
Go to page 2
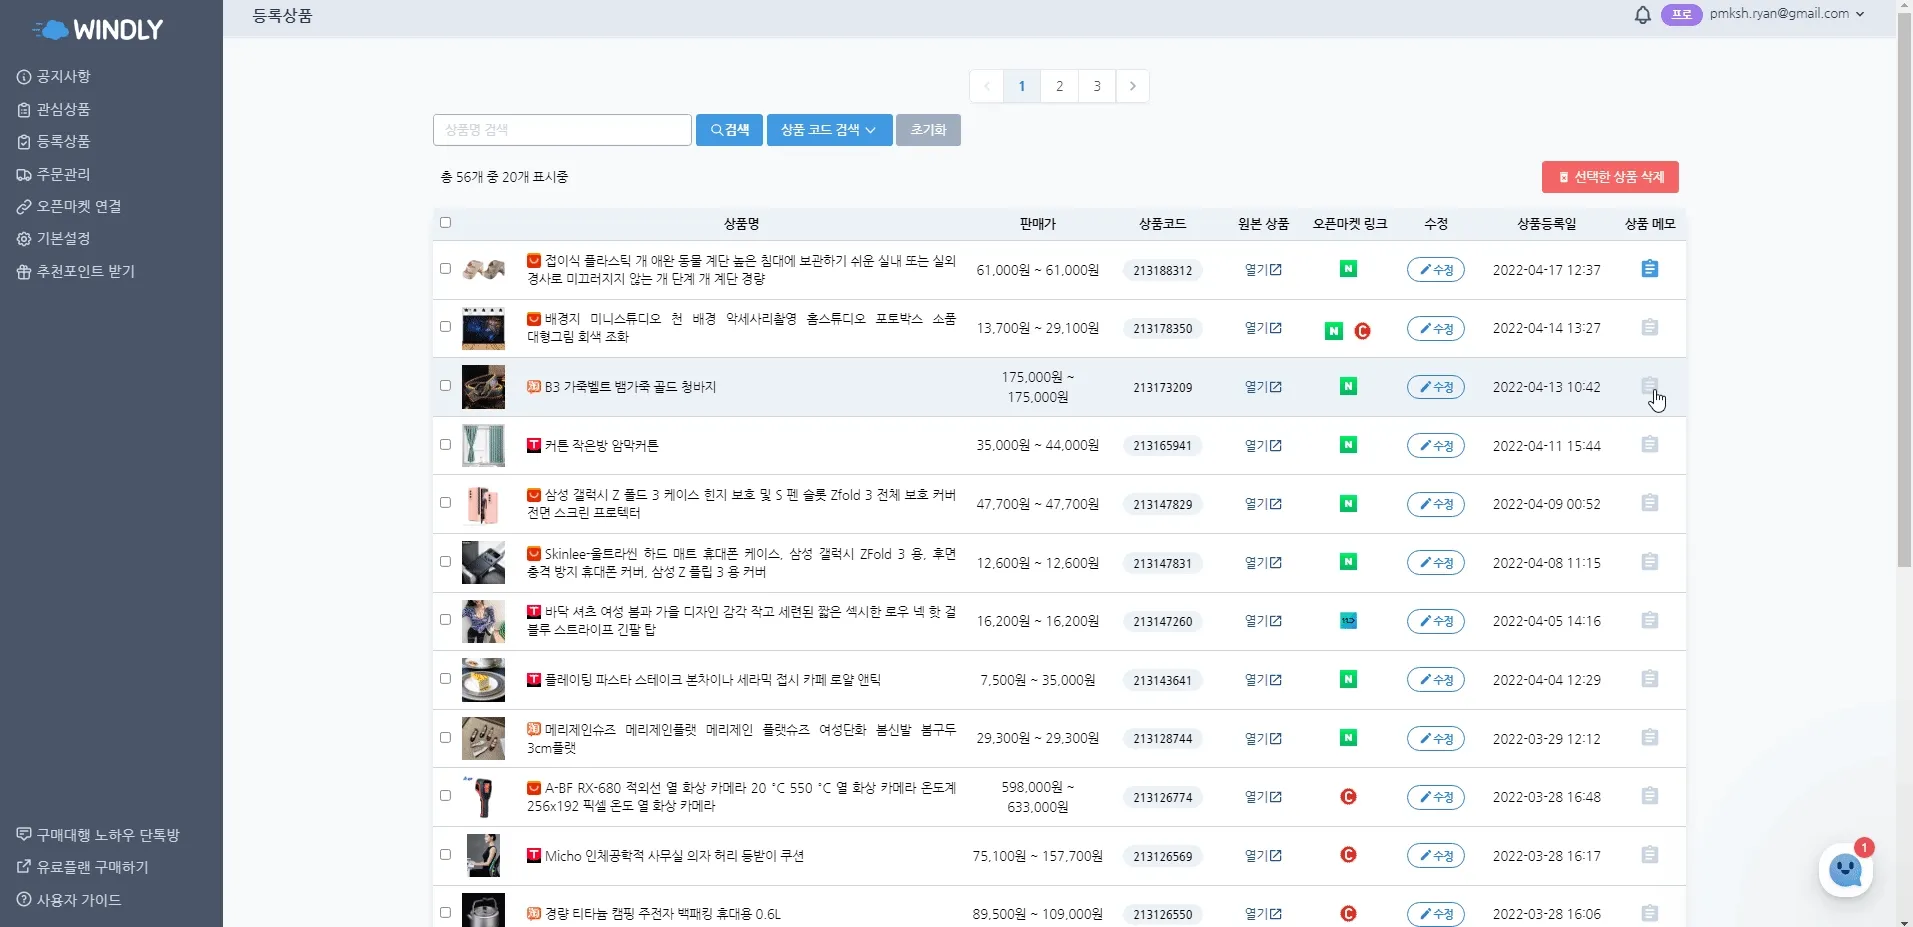1059,86
